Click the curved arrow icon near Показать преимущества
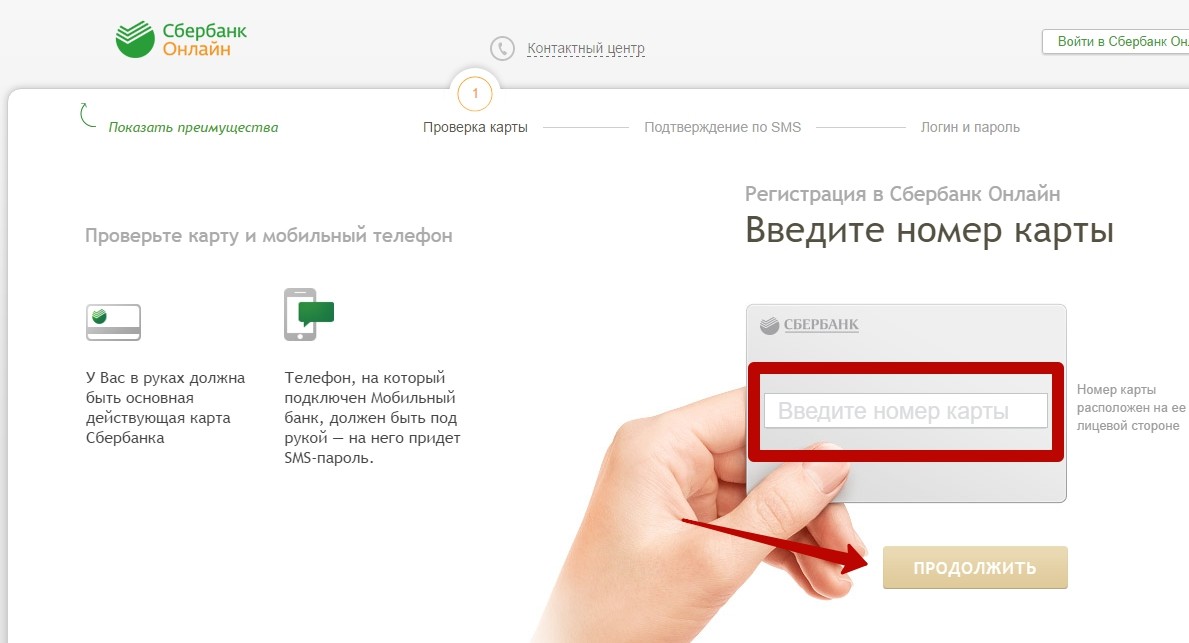Screen dimensions: 1189x643 click(x=87, y=115)
